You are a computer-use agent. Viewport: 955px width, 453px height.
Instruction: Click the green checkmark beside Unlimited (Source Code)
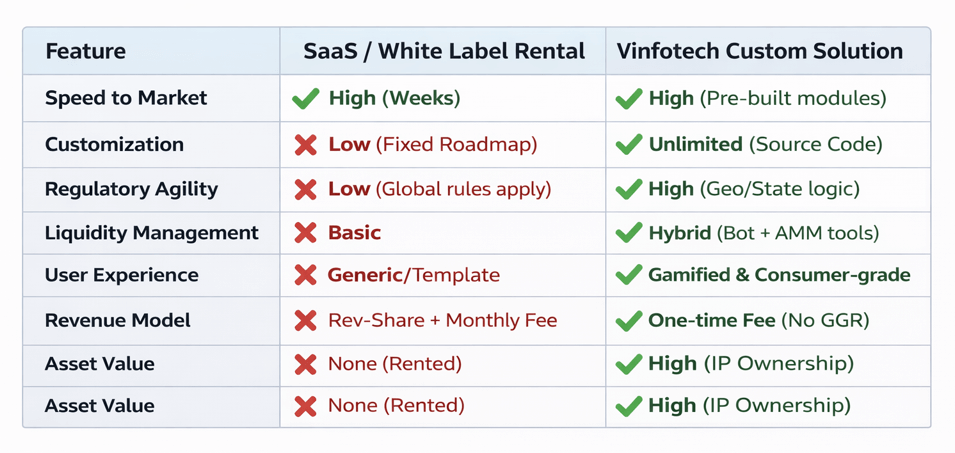pos(628,145)
